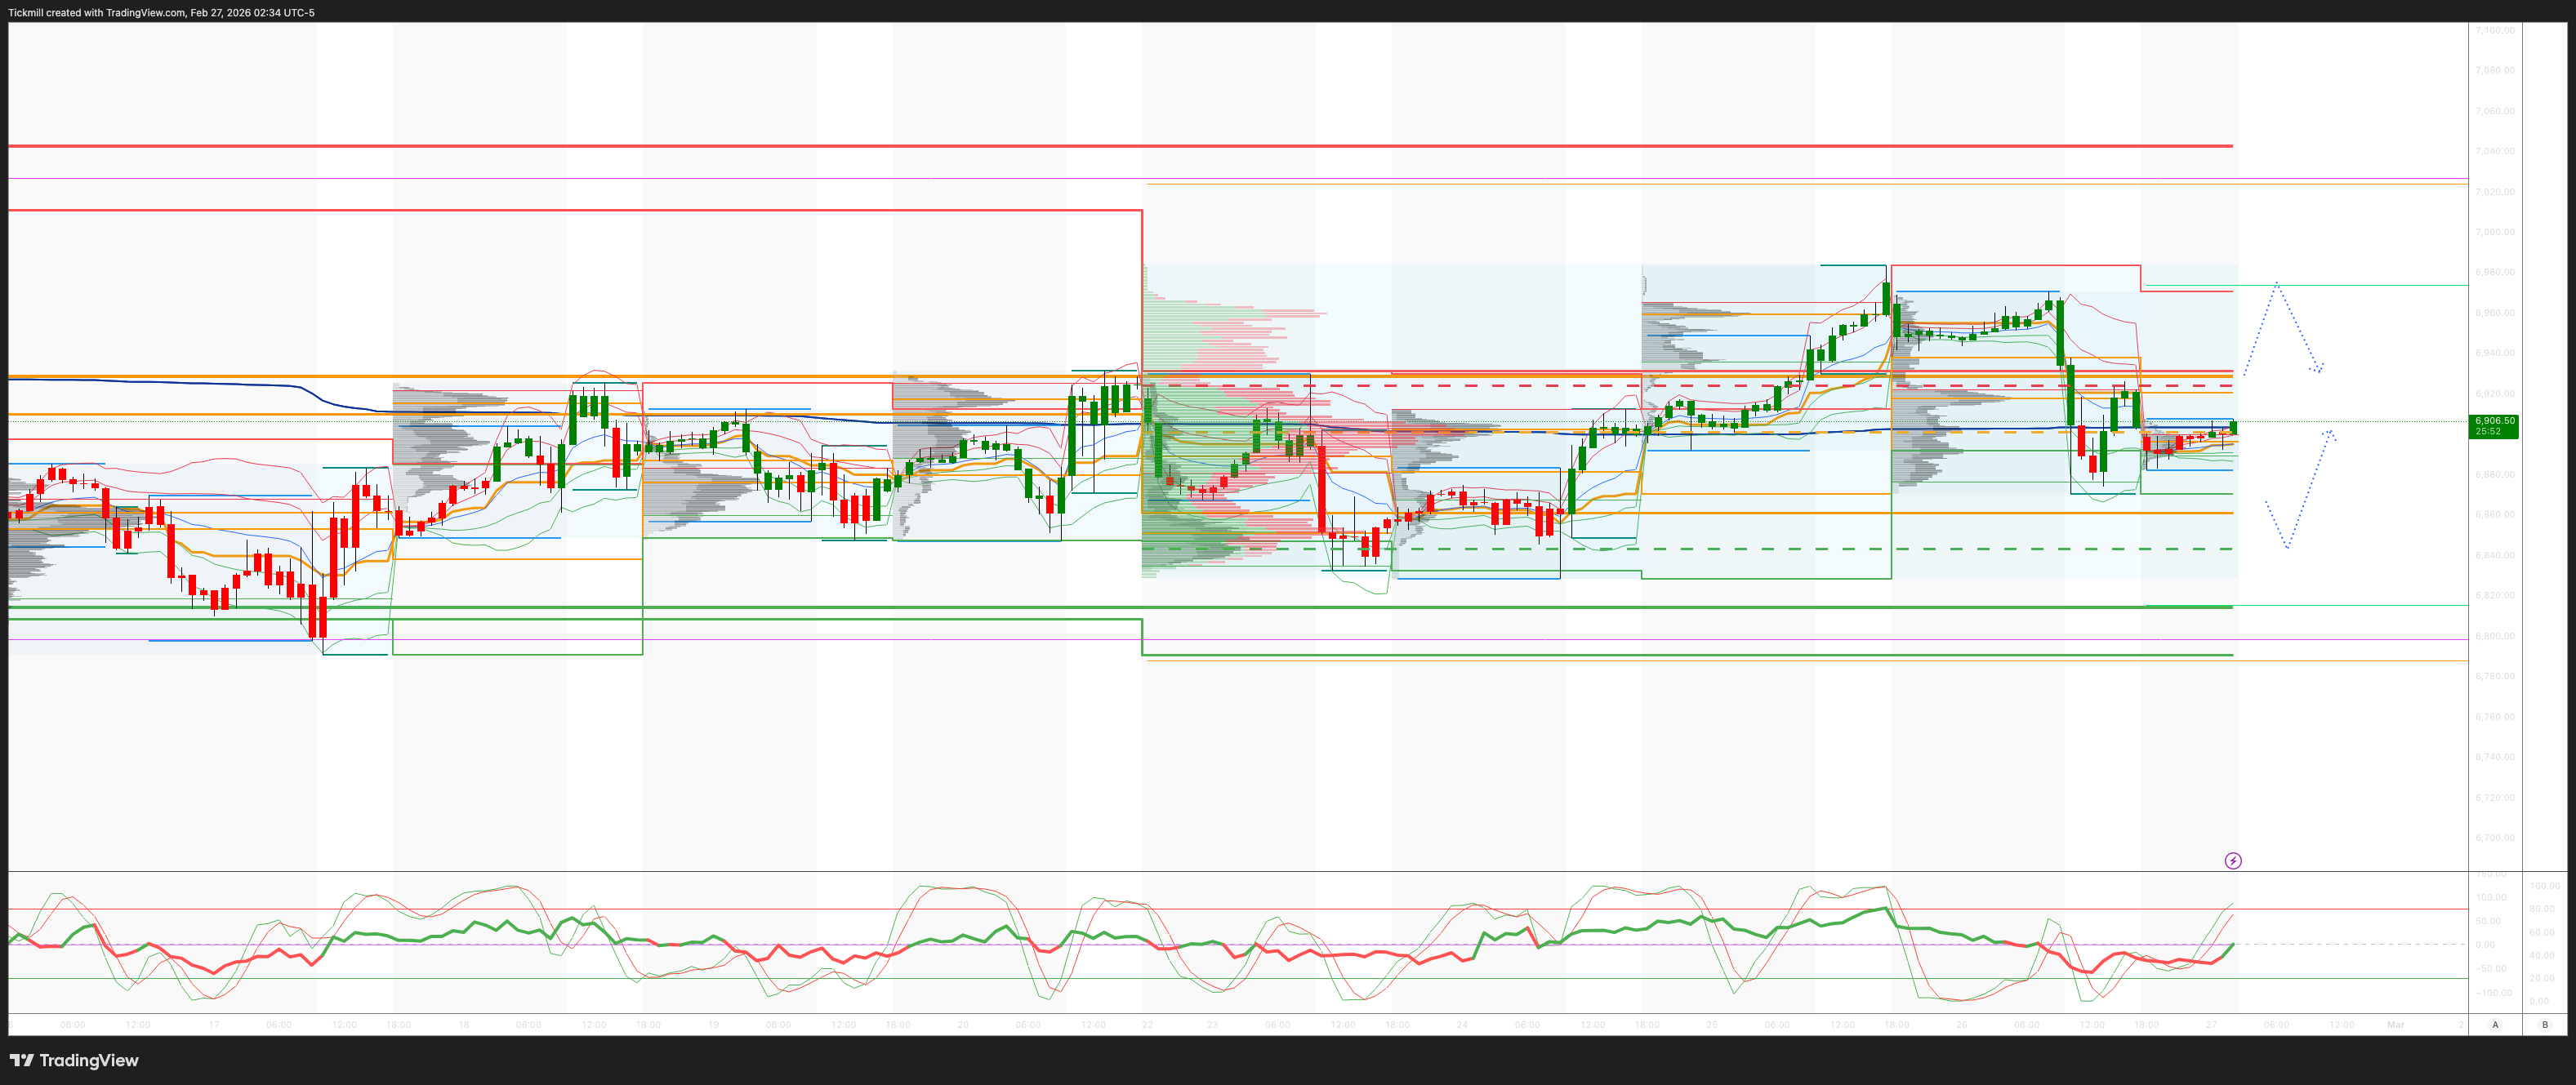The height and width of the screenshot is (1085, 2576).
Task: Click the 22 date label on time axis
Action: coord(1147,1025)
